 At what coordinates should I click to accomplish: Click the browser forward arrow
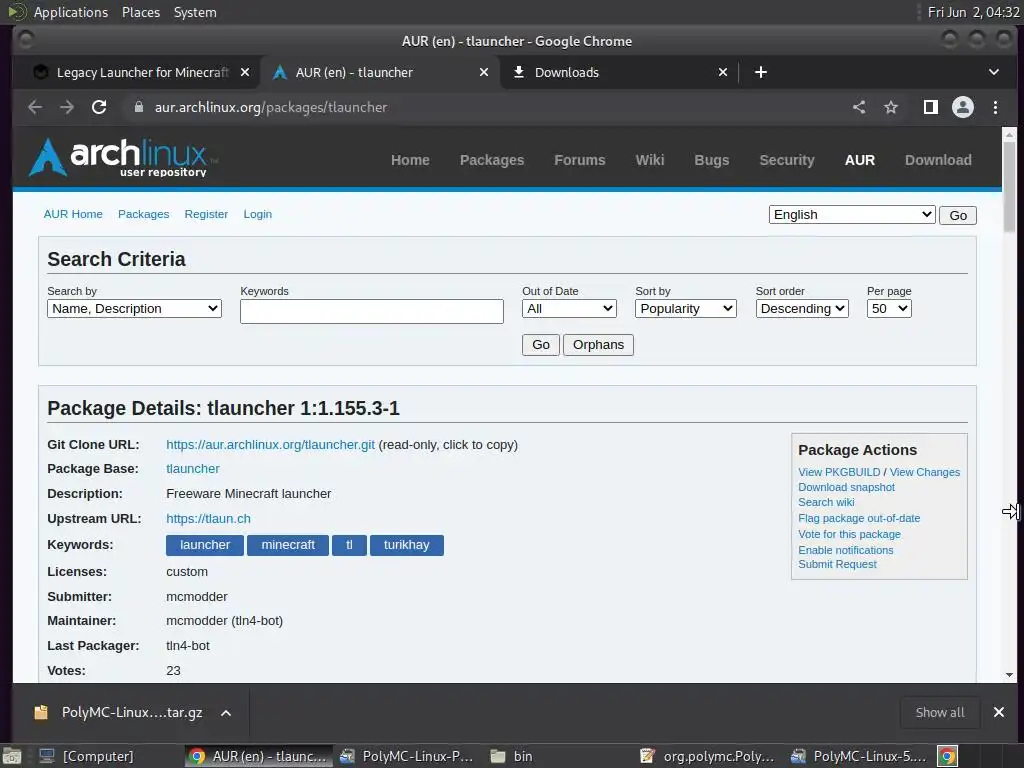tap(67, 107)
